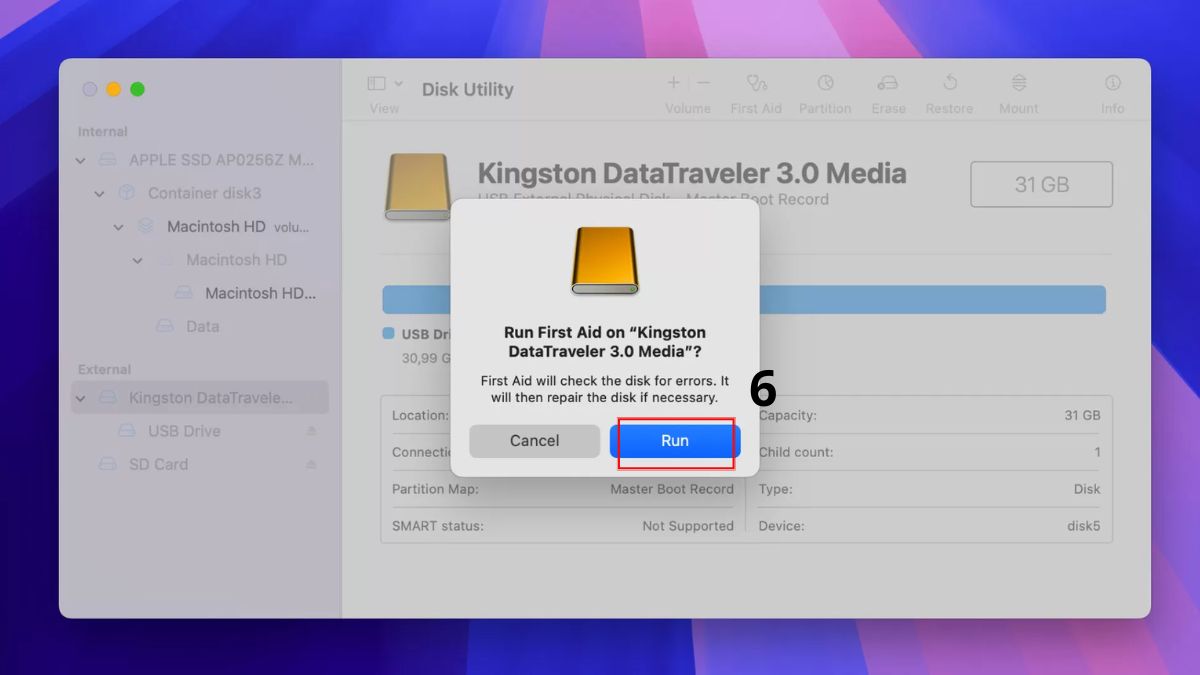Click the orange drive icon in dialog
The height and width of the screenshot is (675, 1200).
point(604,260)
